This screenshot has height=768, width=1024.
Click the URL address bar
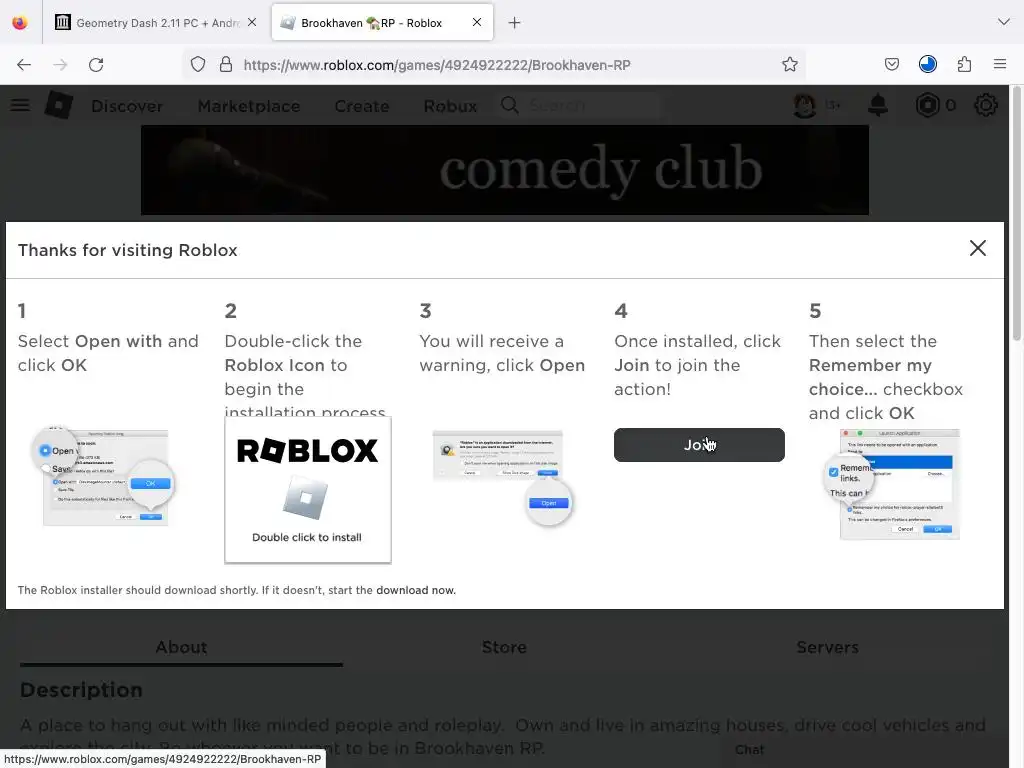click(x=495, y=65)
